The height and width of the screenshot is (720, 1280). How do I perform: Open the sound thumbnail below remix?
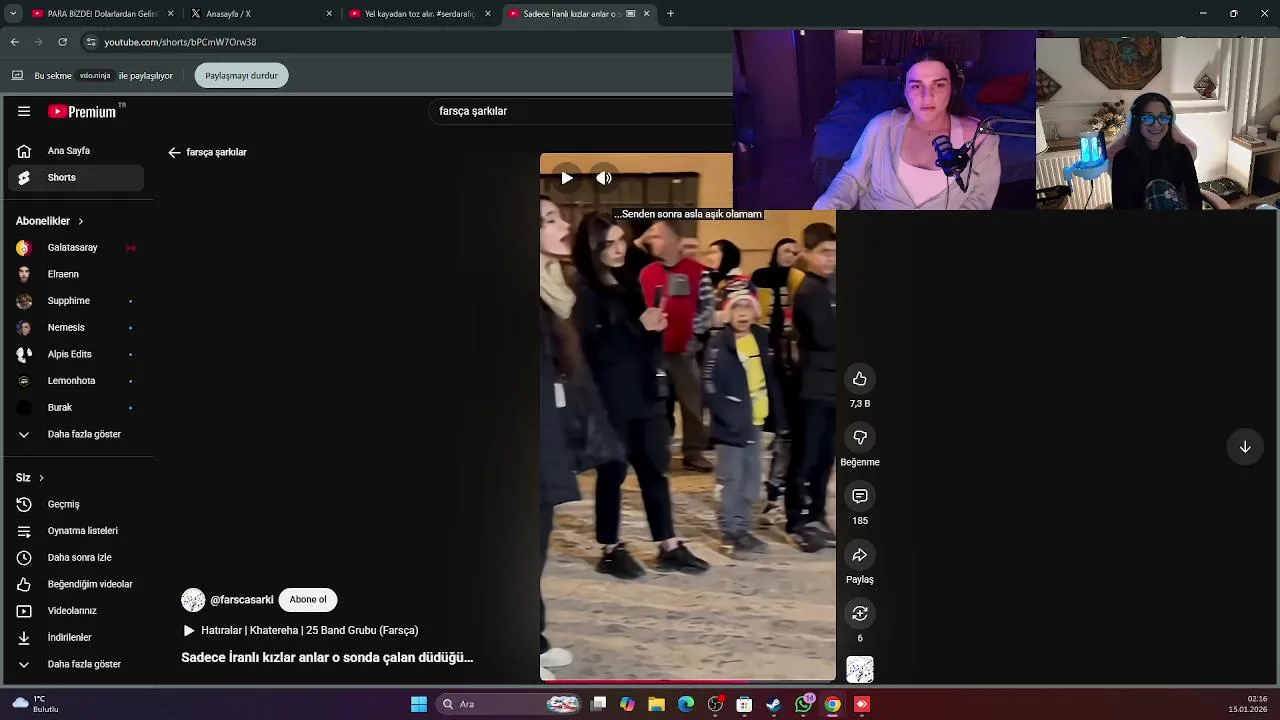tap(860, 669)
